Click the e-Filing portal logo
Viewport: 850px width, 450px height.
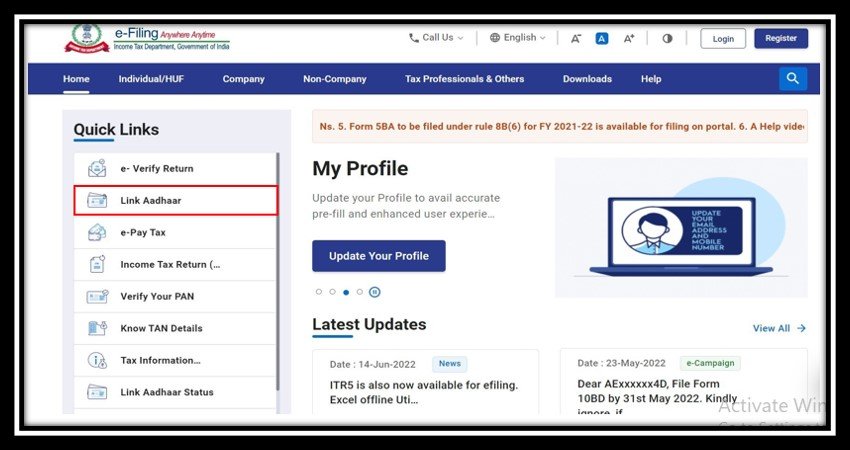(x=147, y=38)
